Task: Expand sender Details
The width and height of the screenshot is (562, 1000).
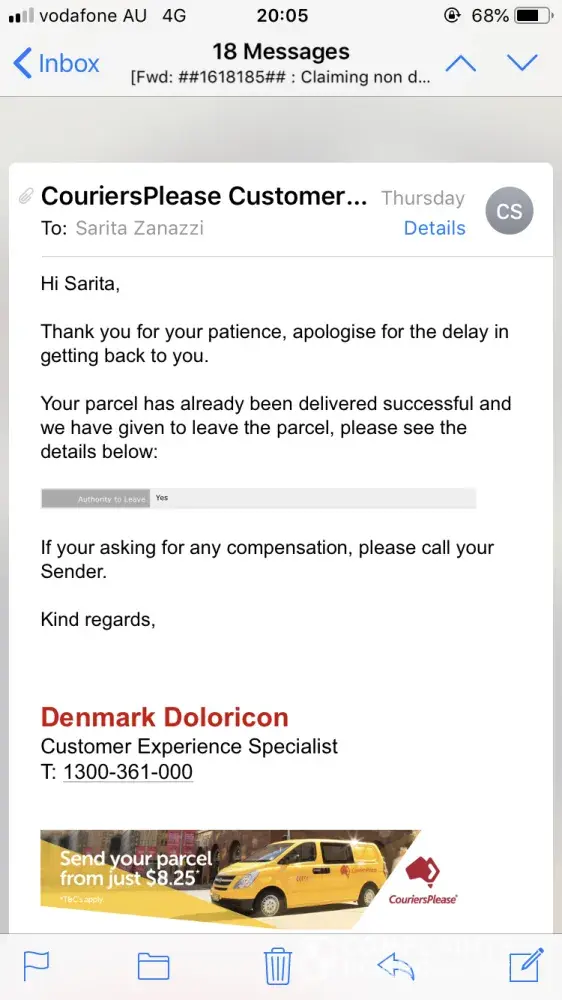Action: click(434, 228)
